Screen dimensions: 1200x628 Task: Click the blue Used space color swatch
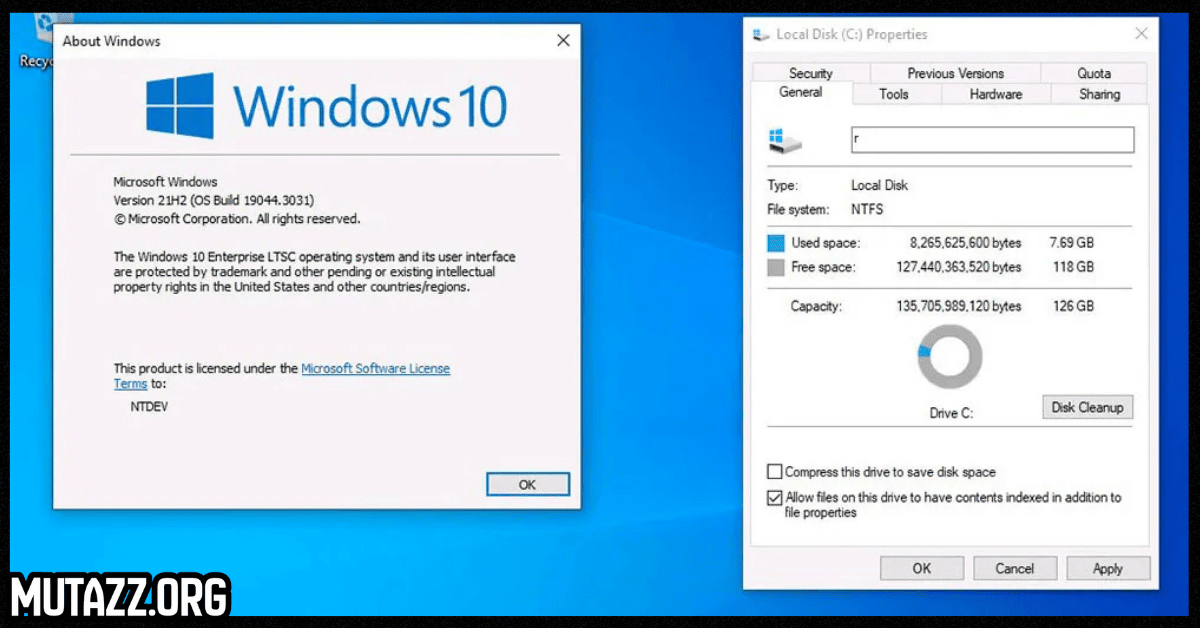click(776, 243)
